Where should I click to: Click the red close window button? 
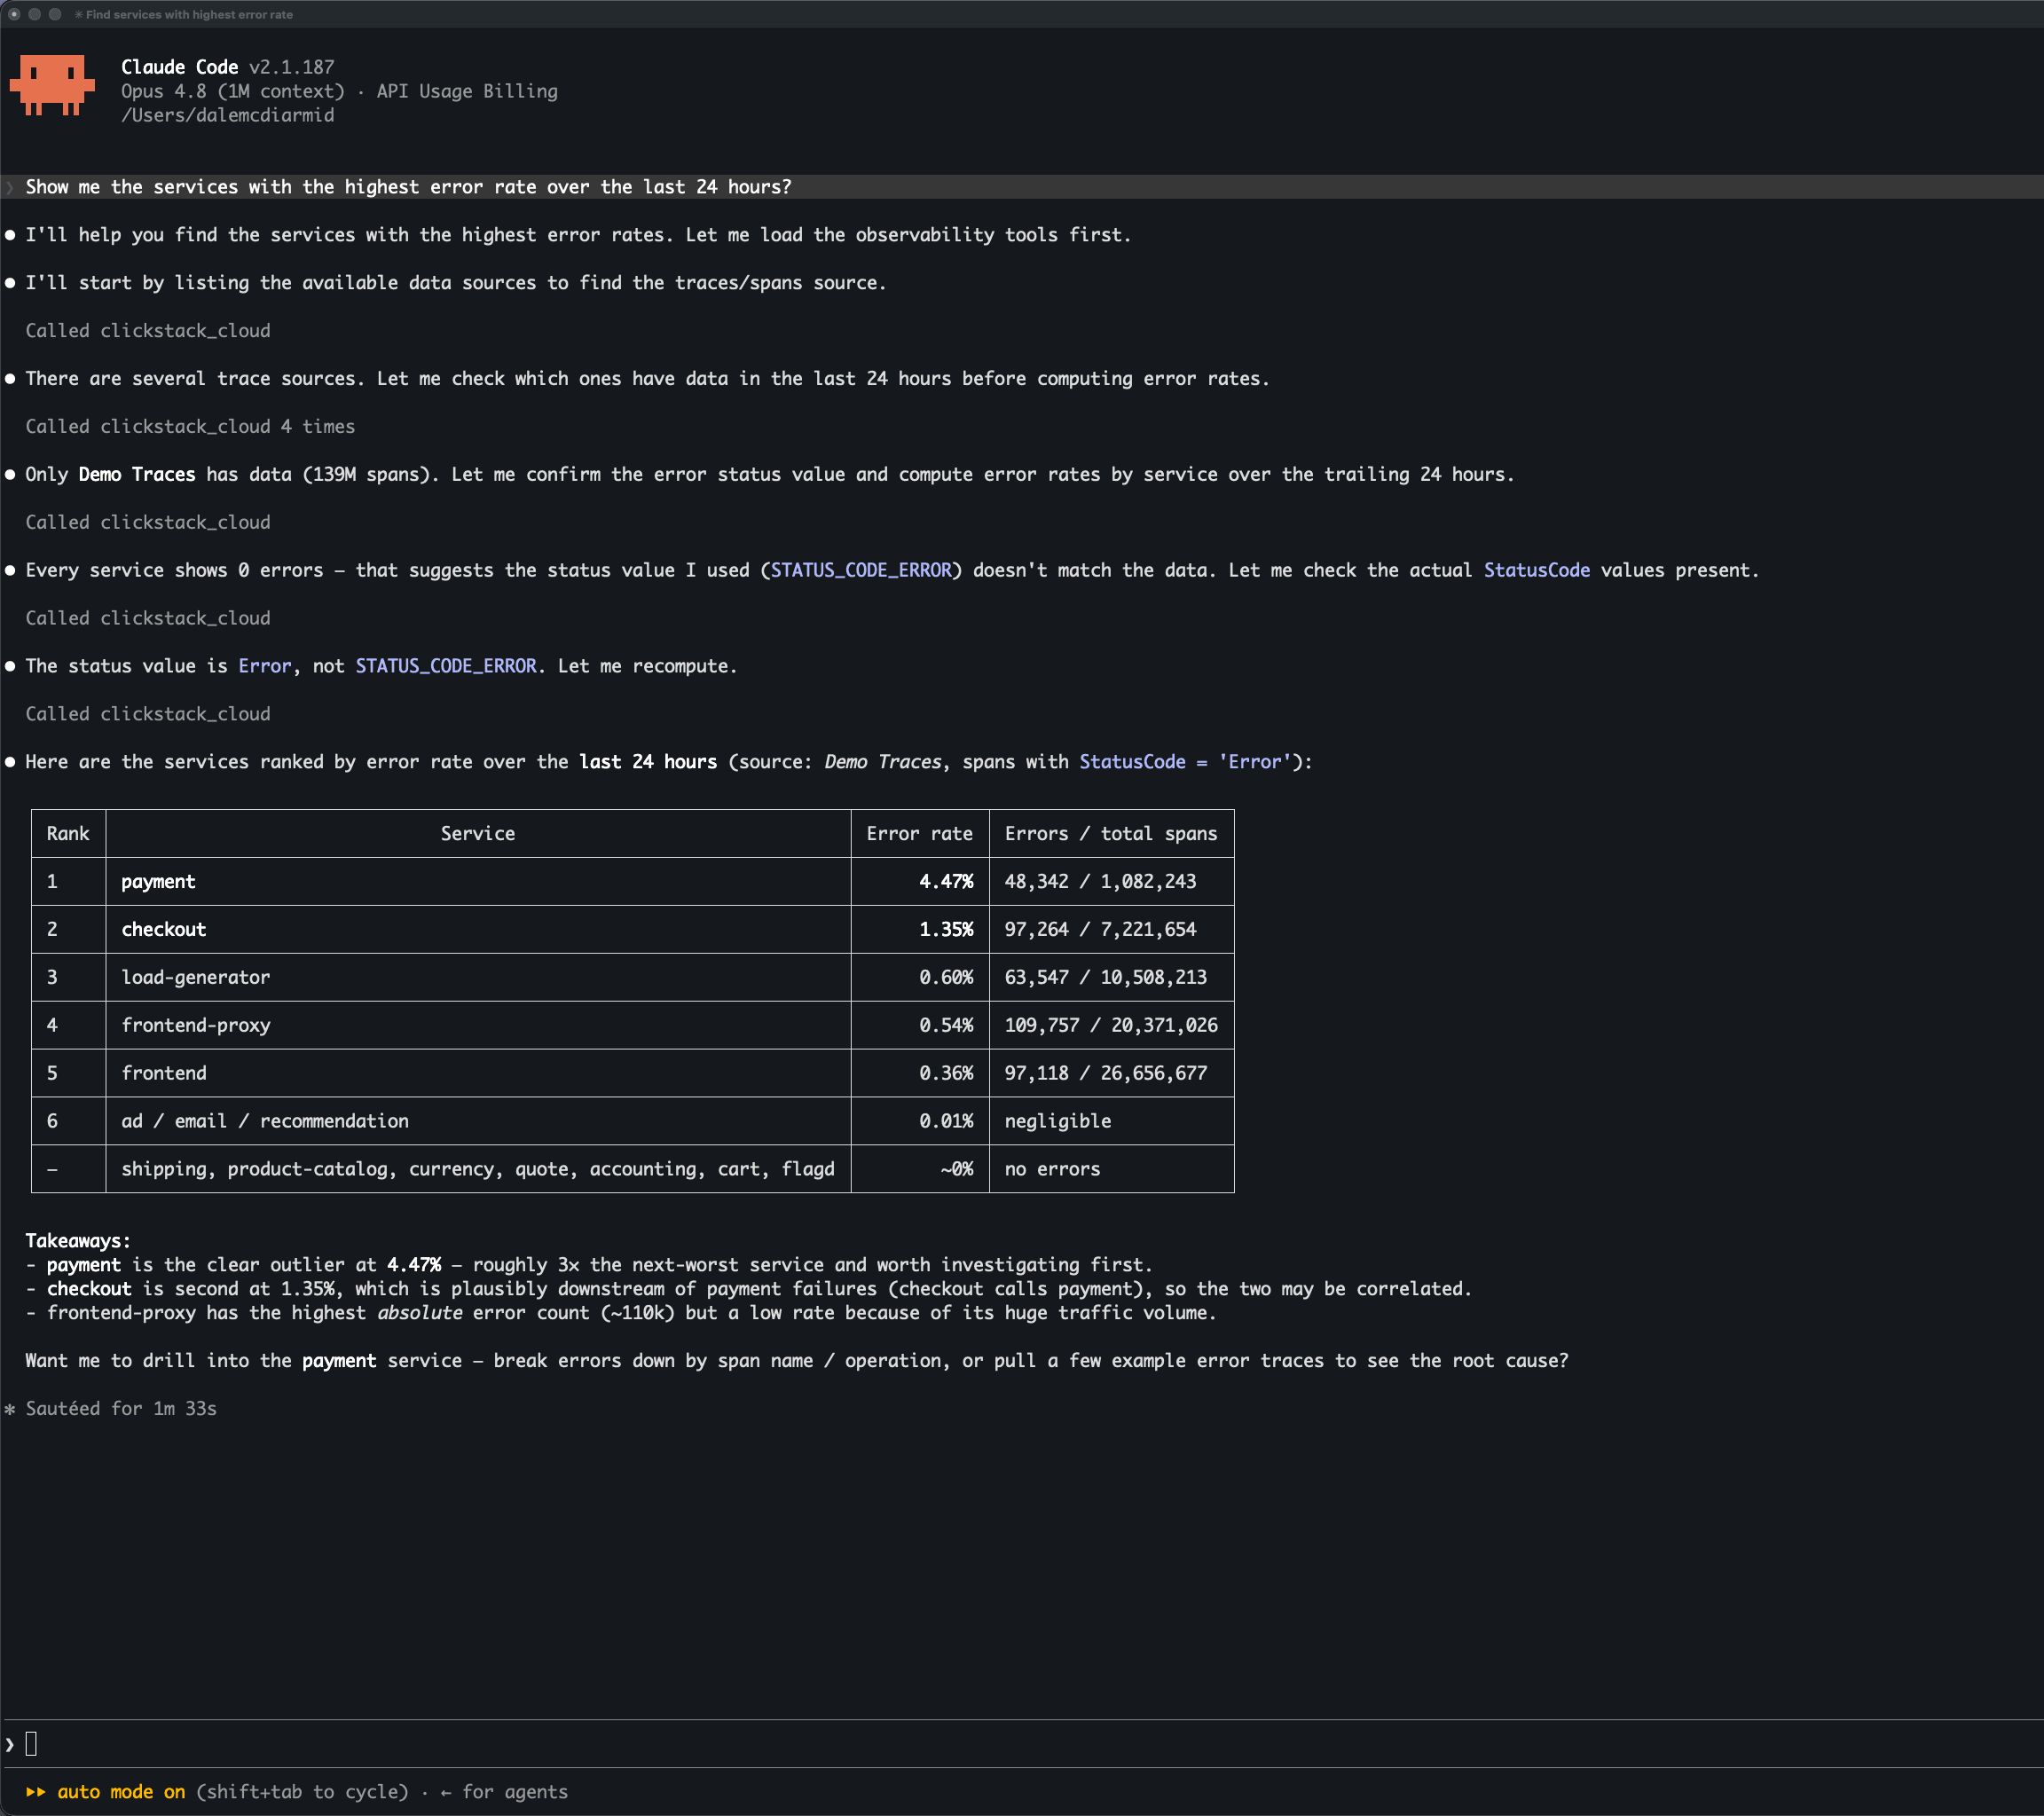click(14, 14)
